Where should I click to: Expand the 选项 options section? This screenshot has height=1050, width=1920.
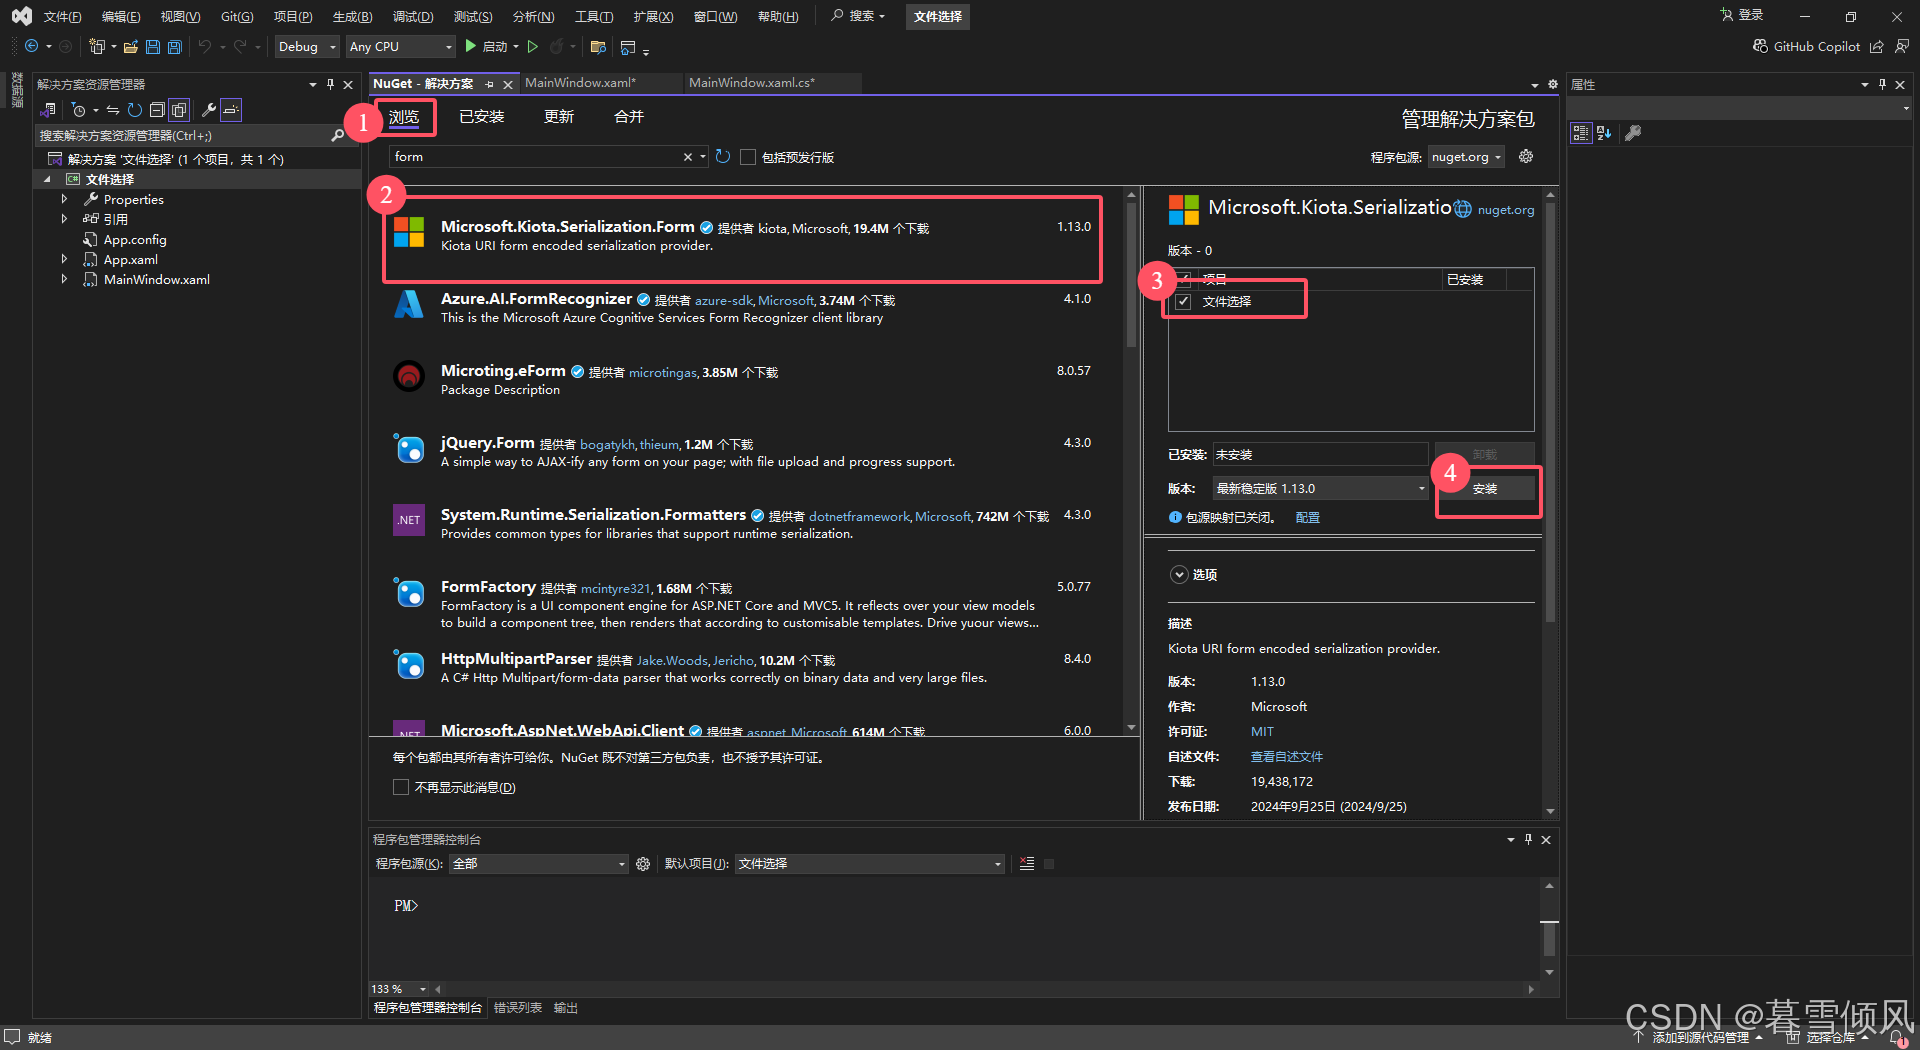point(1179,574)
